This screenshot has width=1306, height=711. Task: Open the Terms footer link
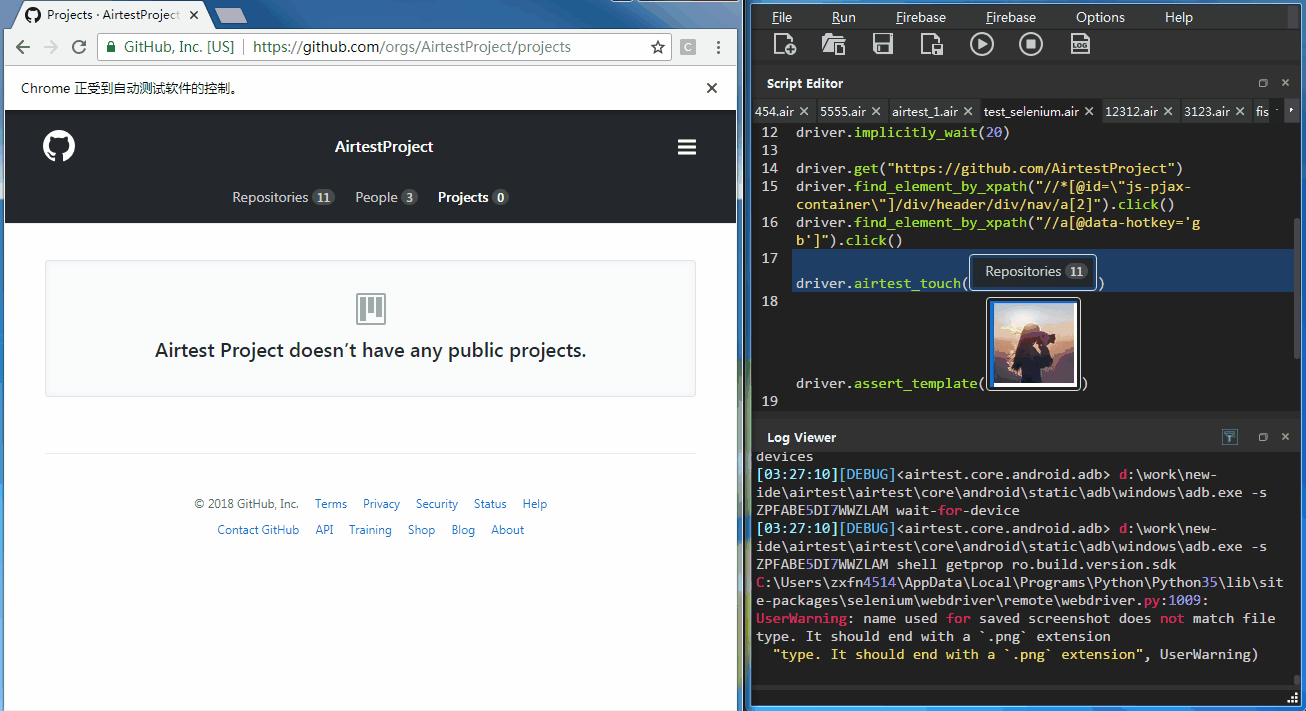tap(331, 504)
